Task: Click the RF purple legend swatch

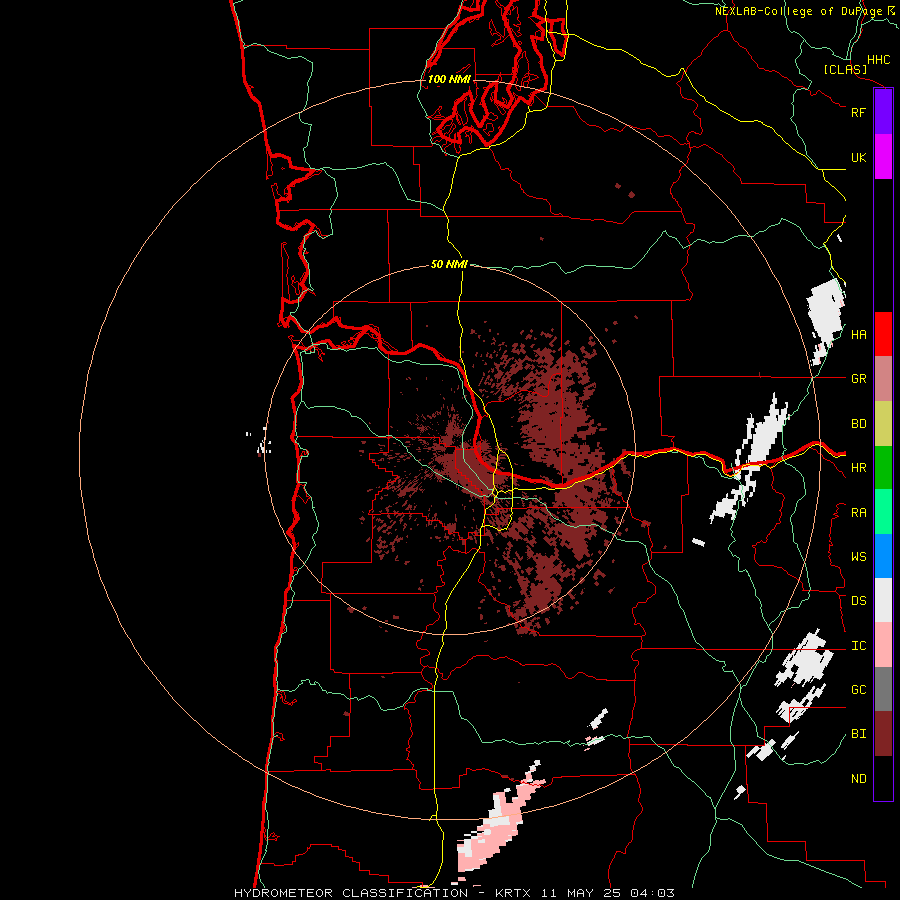Action: (x=883, y=112)
